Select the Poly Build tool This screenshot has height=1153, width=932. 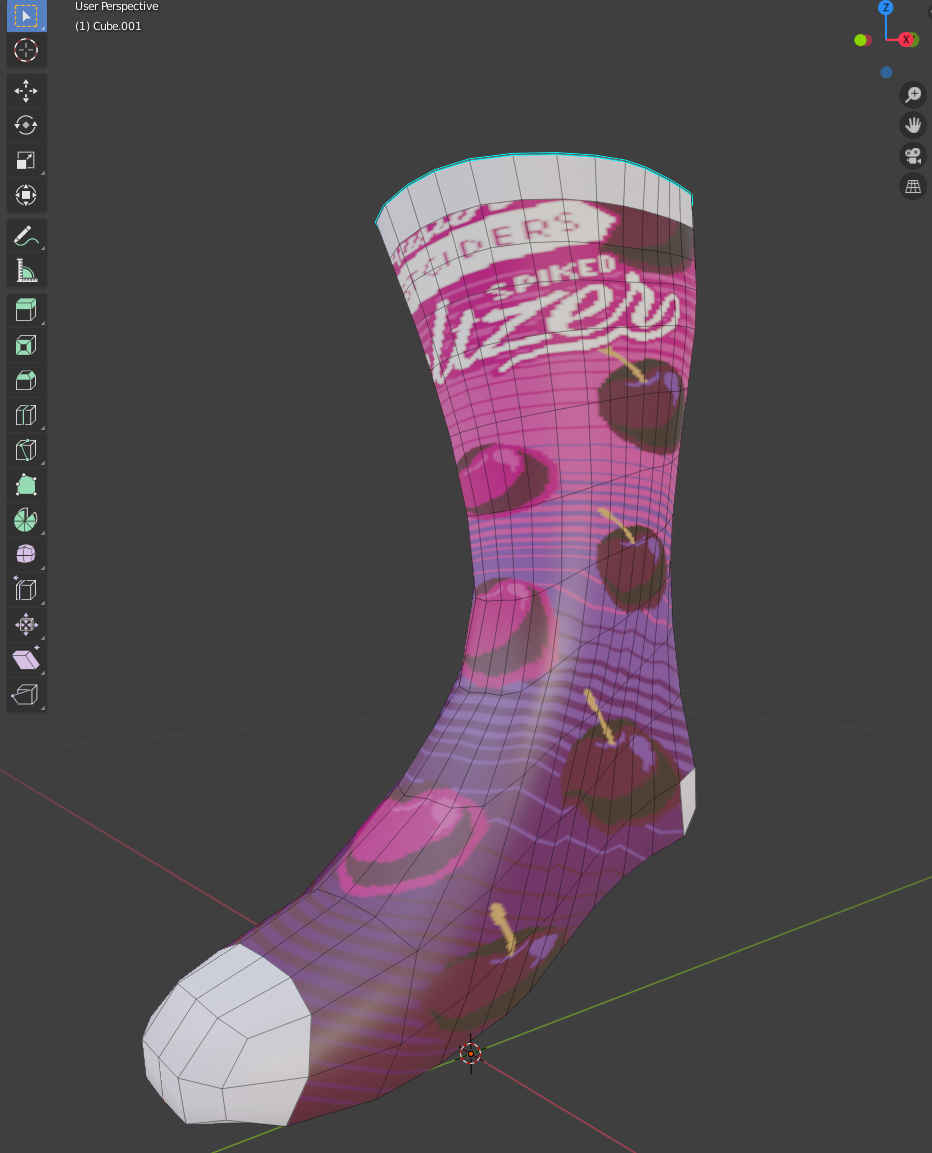[26, 485]
